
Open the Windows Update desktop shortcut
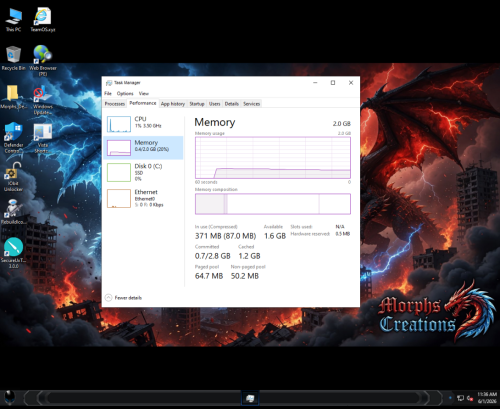(x=43, y=100)
